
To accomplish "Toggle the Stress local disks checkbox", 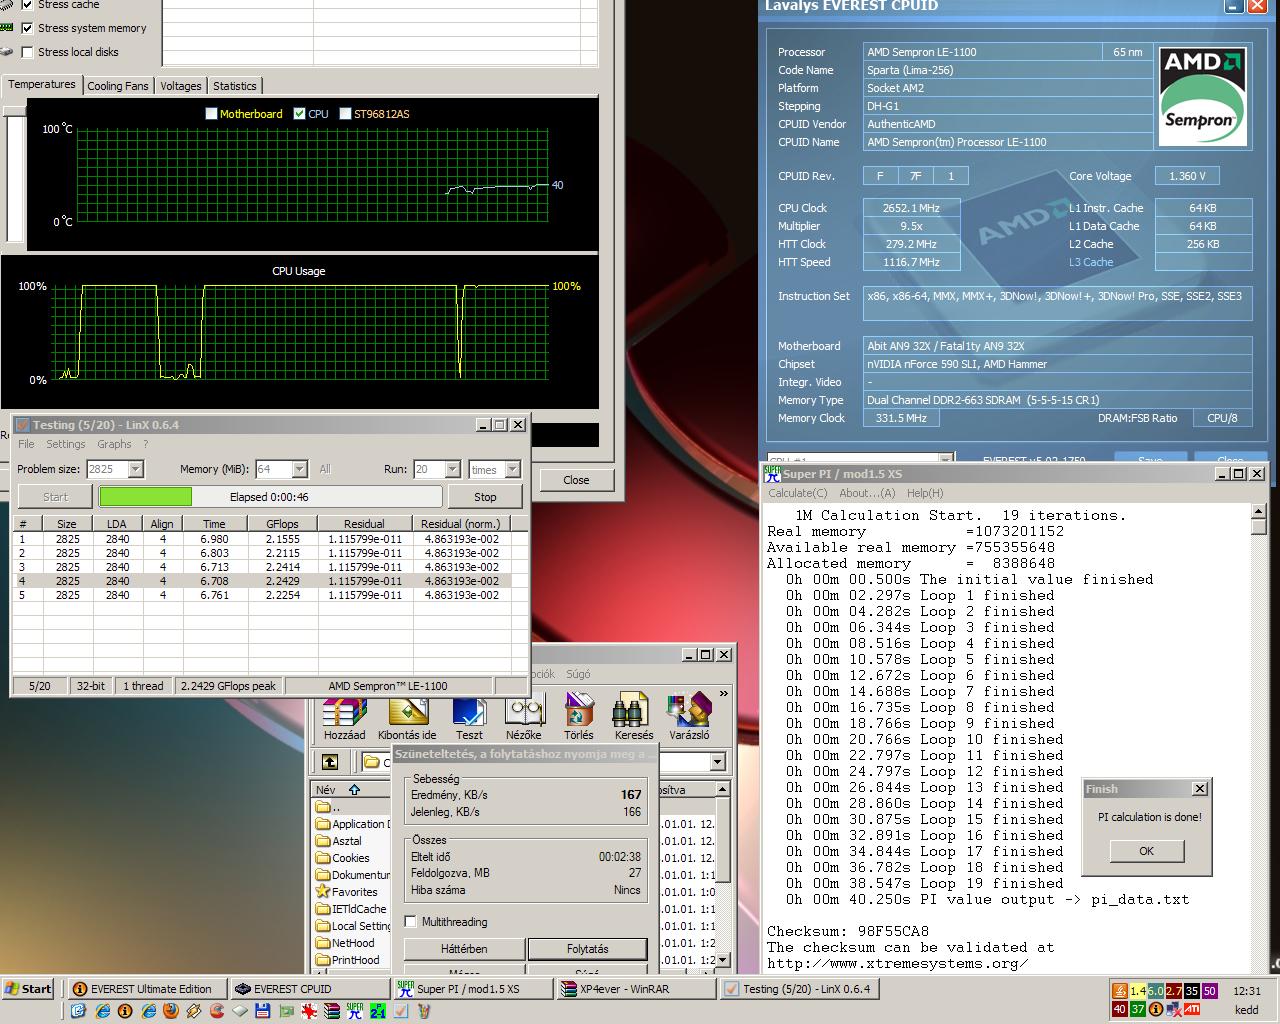I will 27,52.
